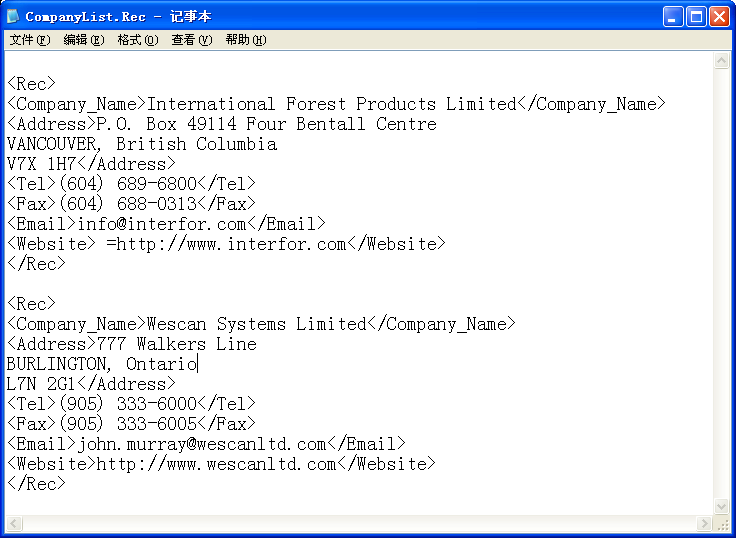Maximize the Notepad window
Image resolution: width=736 pixels, height=538 pixels.
(697, 16)
